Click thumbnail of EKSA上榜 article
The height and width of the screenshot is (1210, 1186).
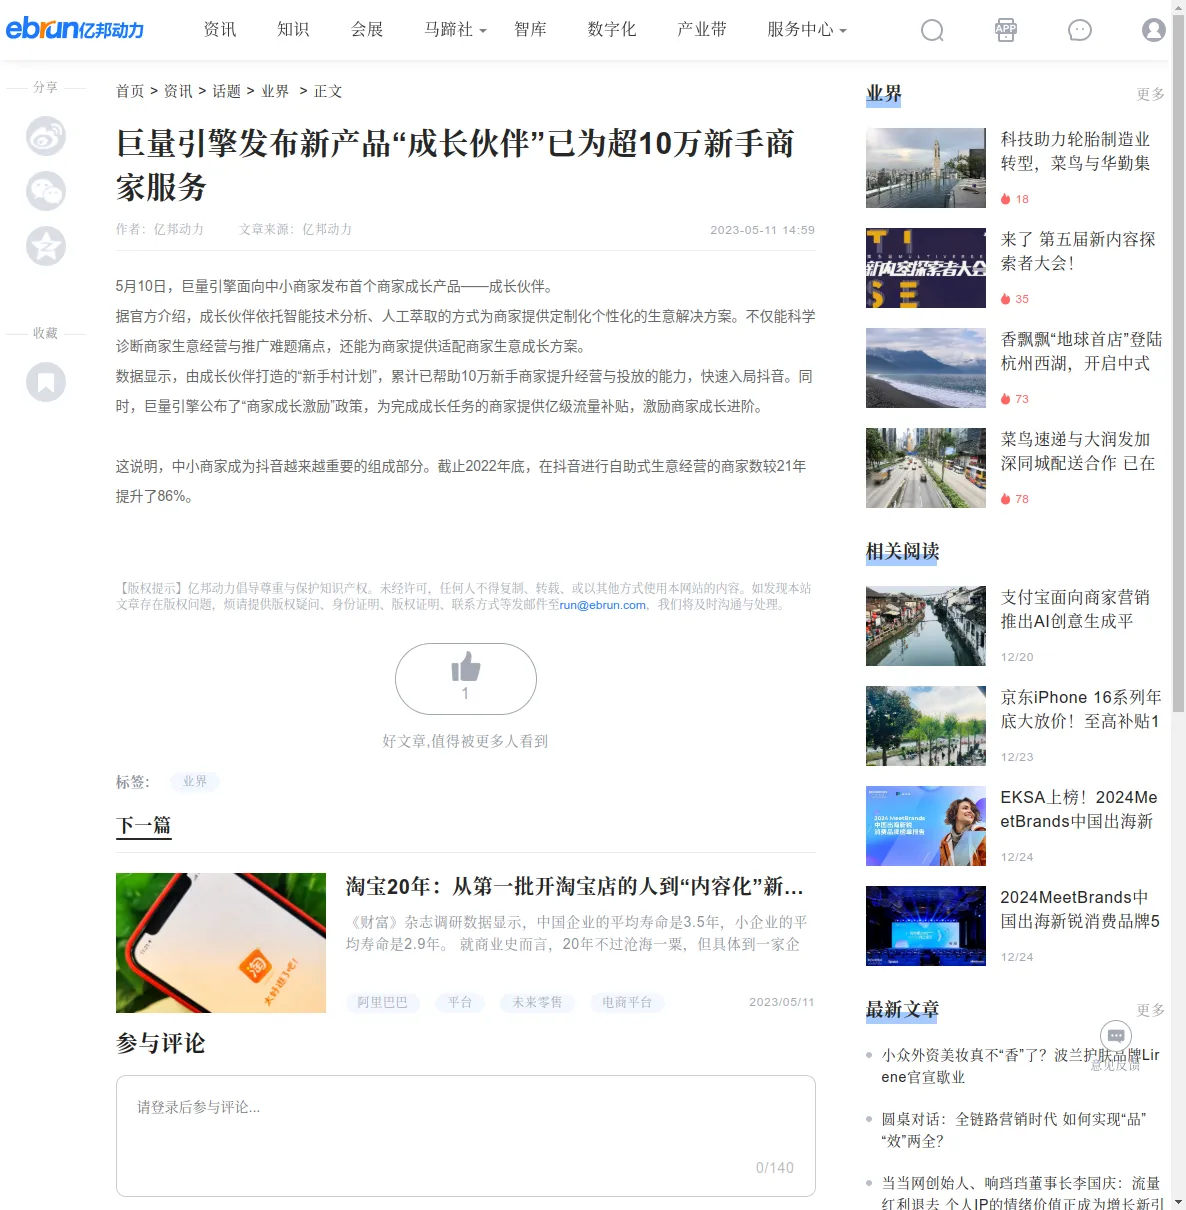click(926, 826)
